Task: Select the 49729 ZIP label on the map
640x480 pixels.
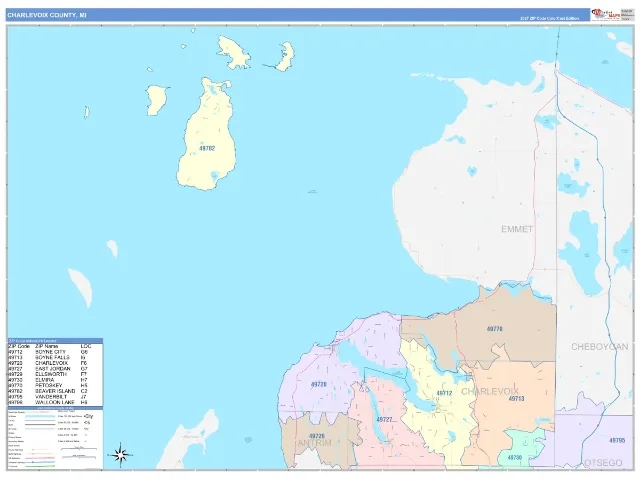Action: coord(317,436)
